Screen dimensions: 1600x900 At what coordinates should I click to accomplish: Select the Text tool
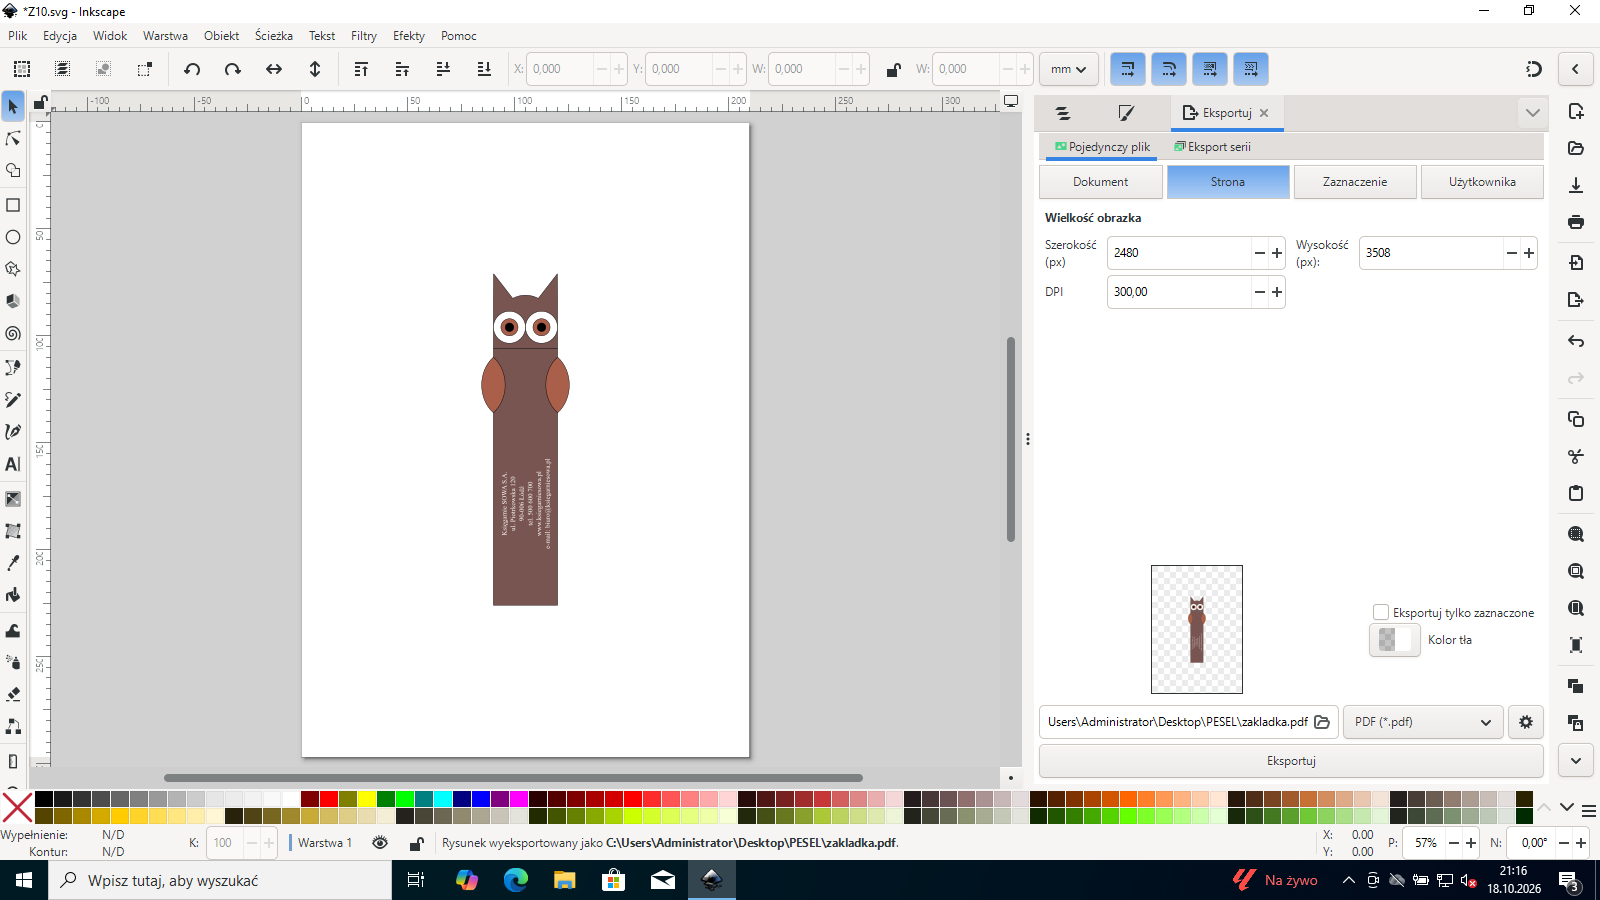click(x=13, y=464)
